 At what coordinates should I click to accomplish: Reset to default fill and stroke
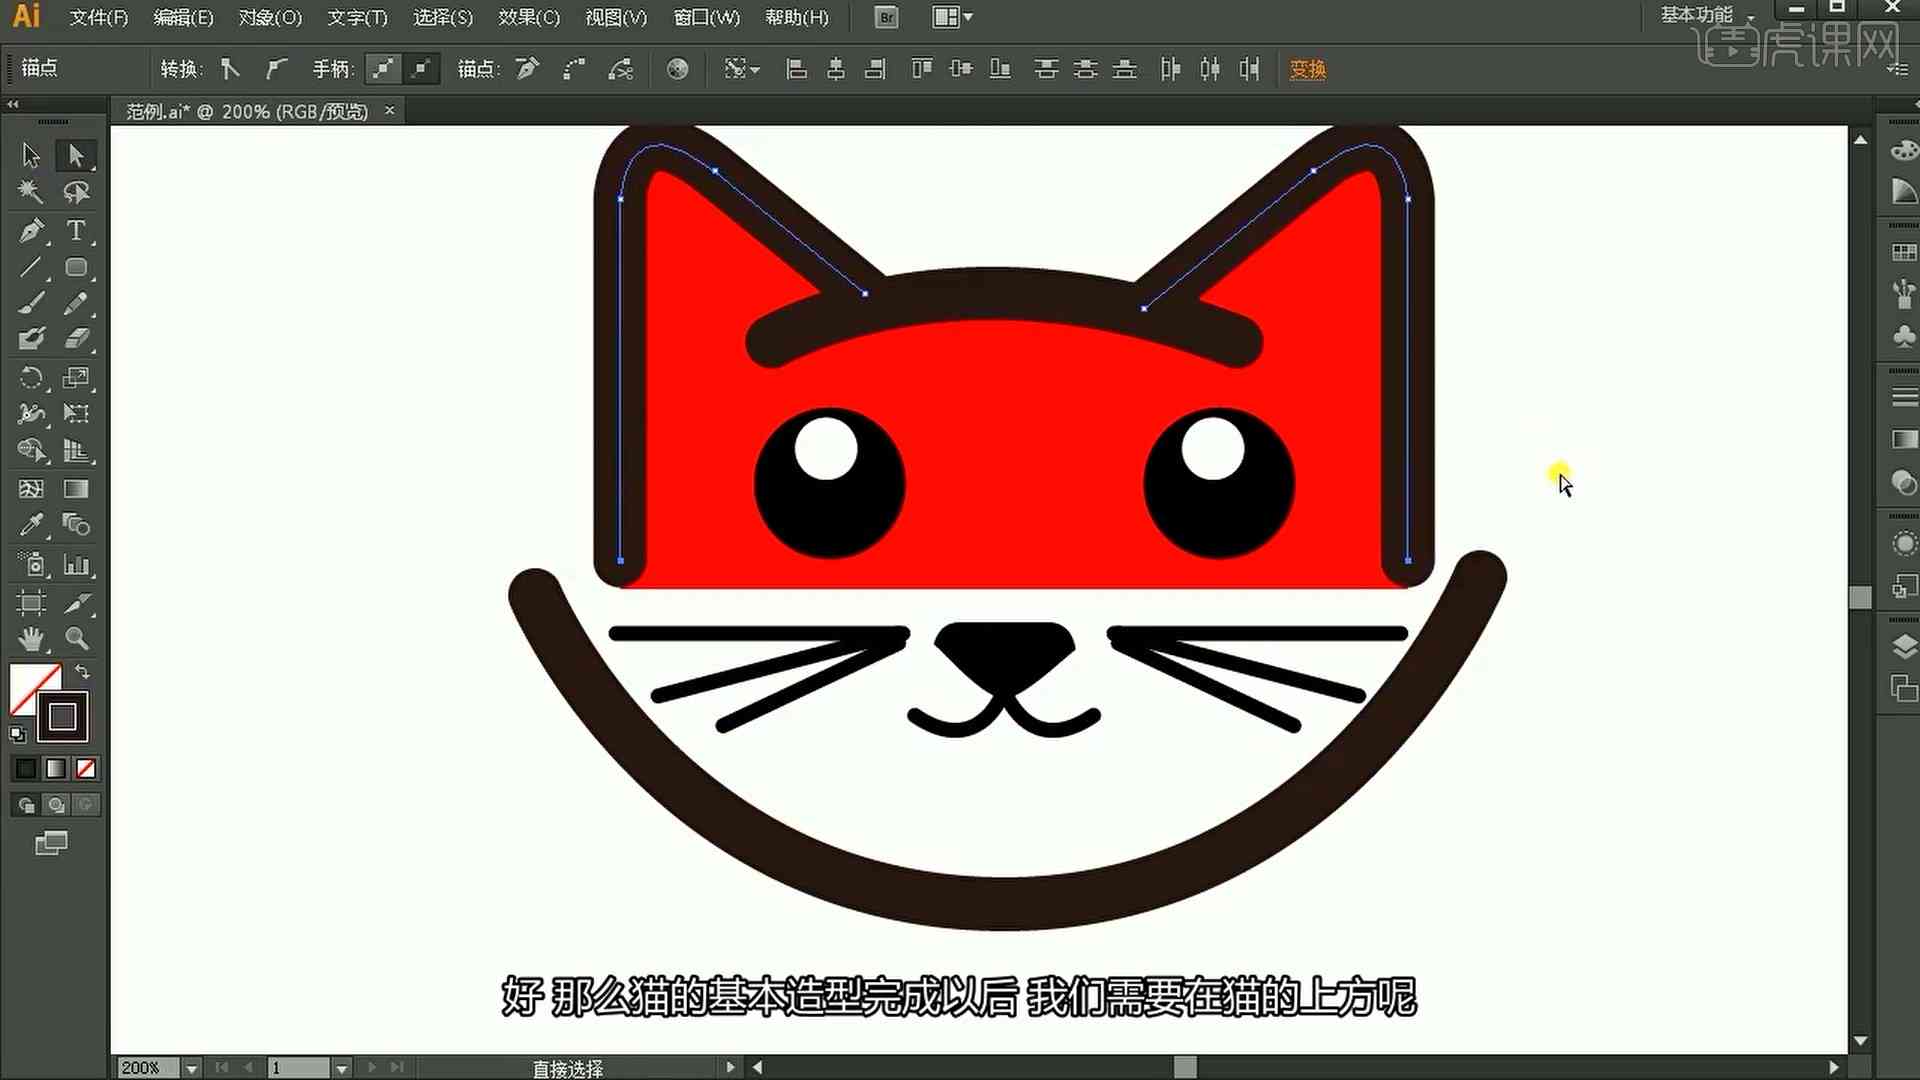(x=18, y=734)
